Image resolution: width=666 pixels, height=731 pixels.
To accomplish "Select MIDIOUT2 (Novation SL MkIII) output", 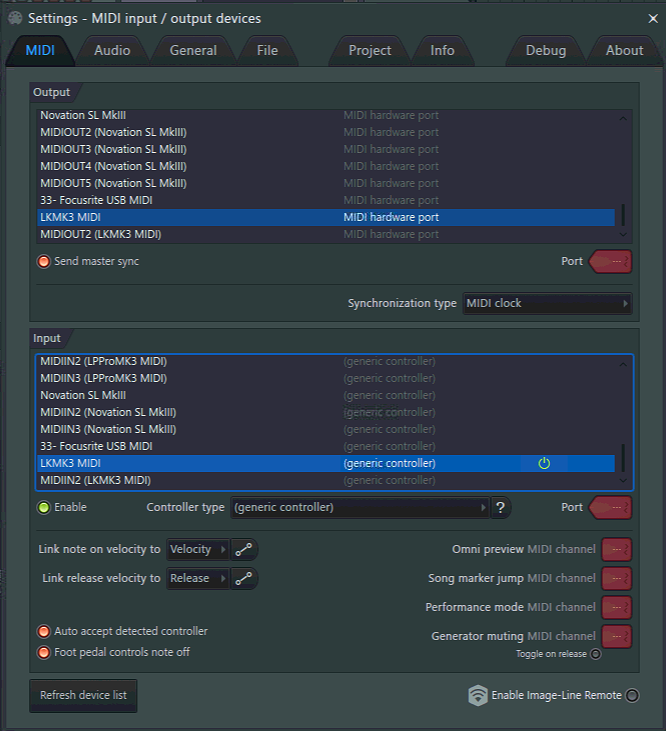I will point(326,132).
